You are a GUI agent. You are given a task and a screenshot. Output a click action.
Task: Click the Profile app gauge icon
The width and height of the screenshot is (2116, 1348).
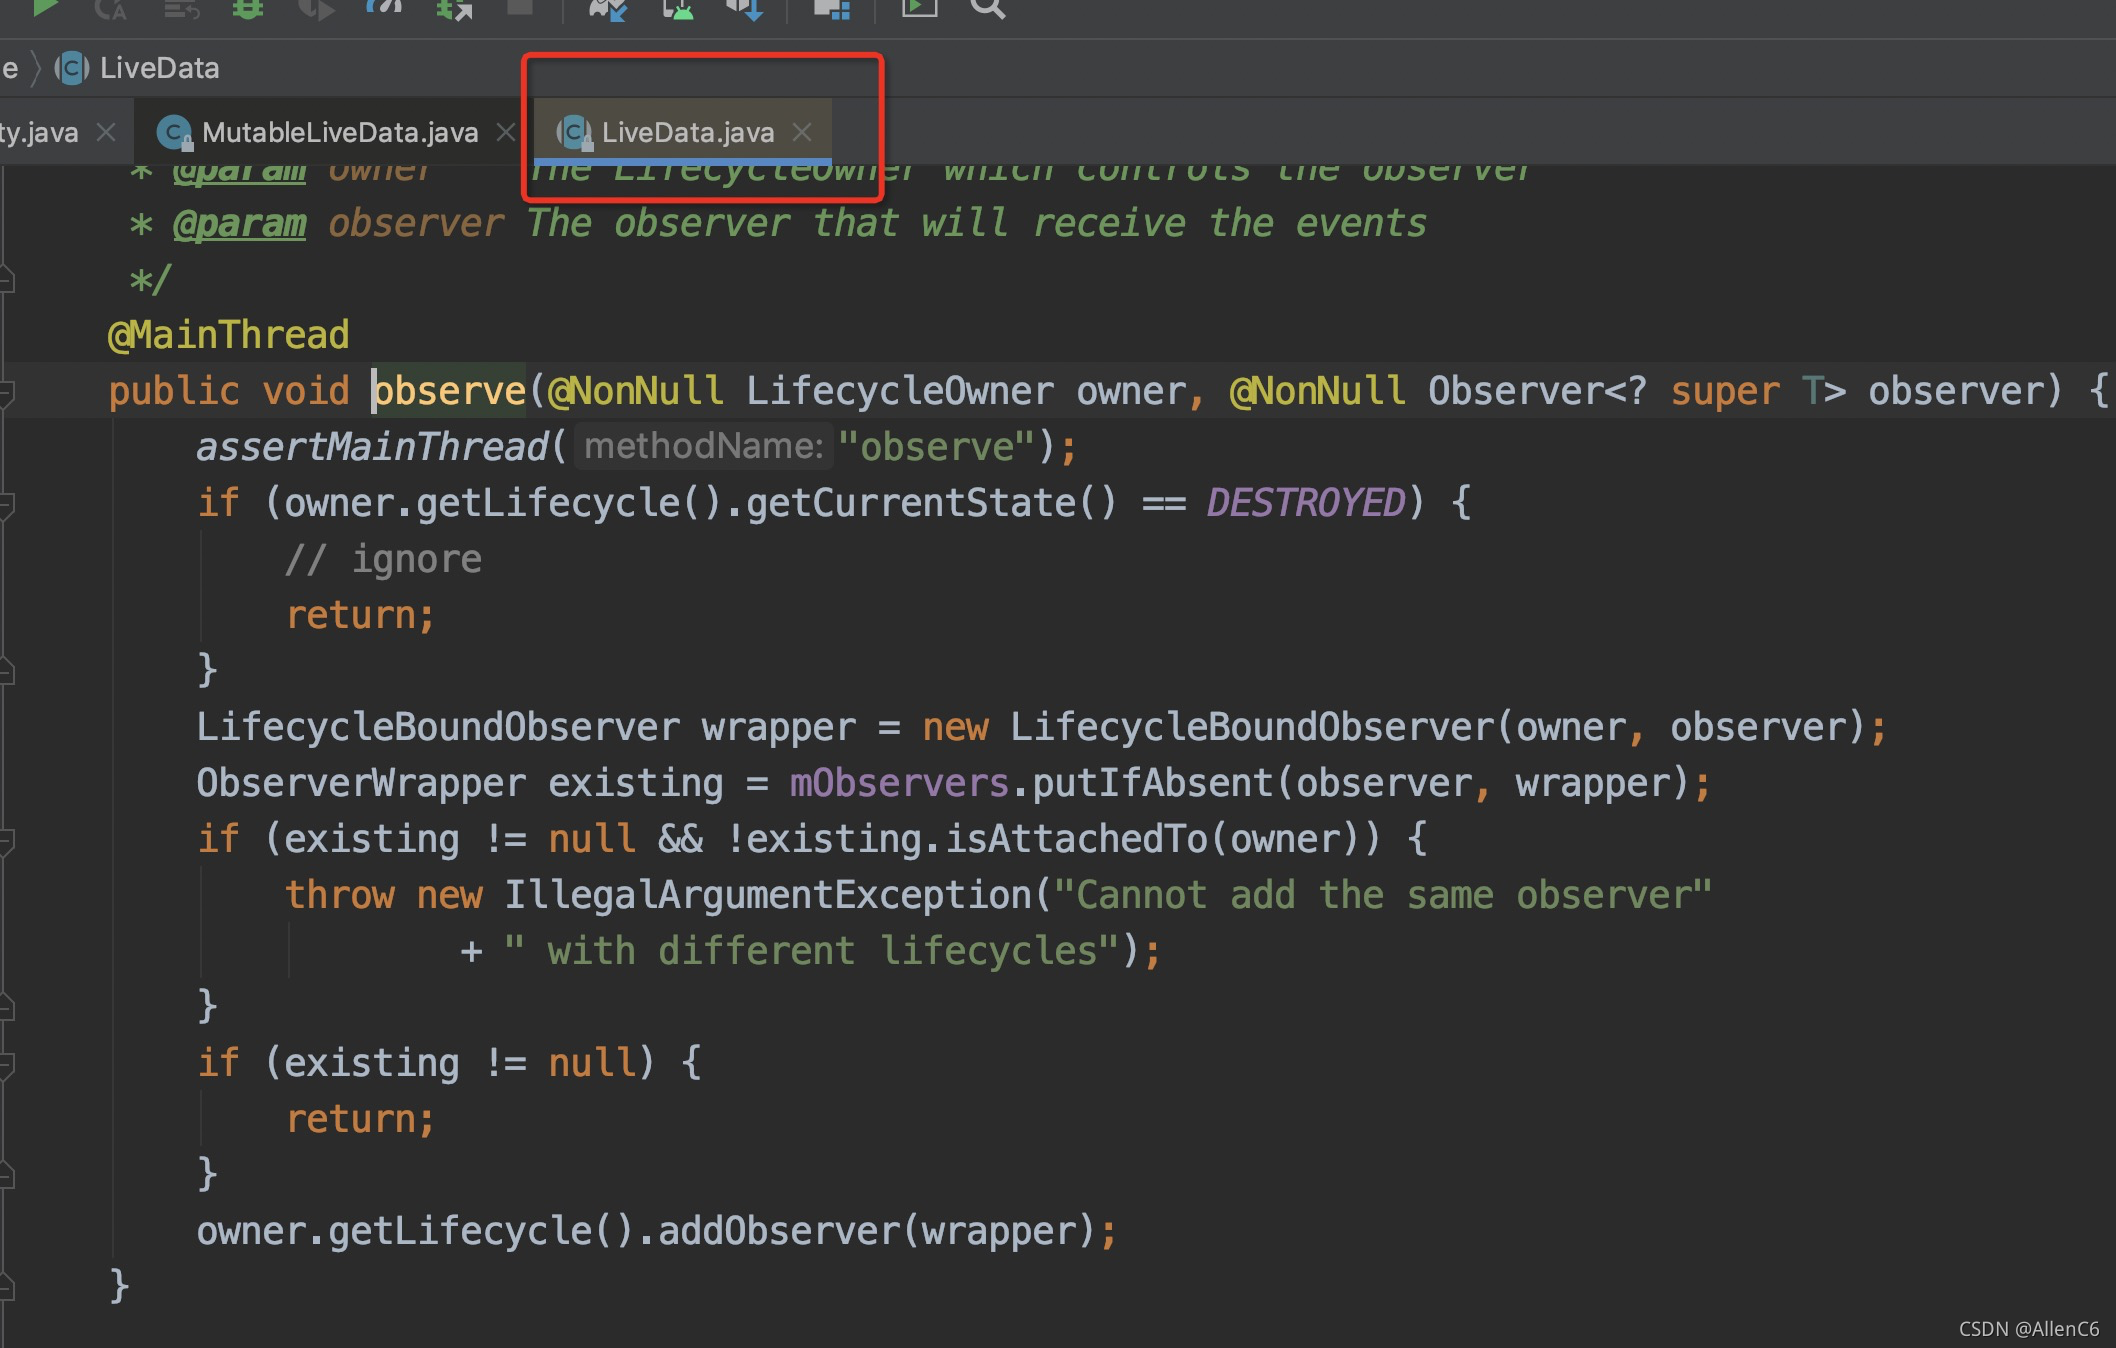[384, 8]
